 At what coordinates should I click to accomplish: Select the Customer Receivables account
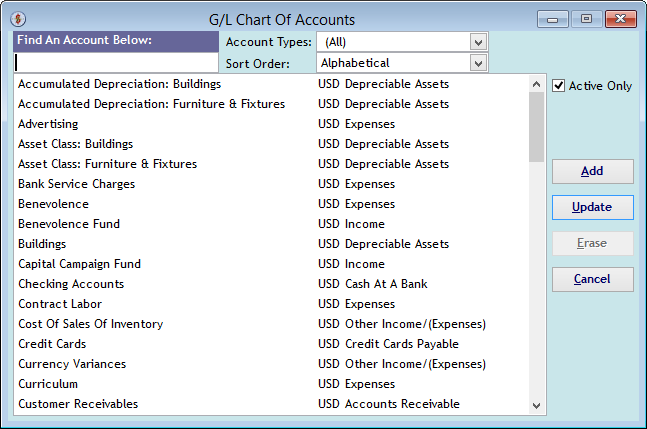click(x=271, y=404)
